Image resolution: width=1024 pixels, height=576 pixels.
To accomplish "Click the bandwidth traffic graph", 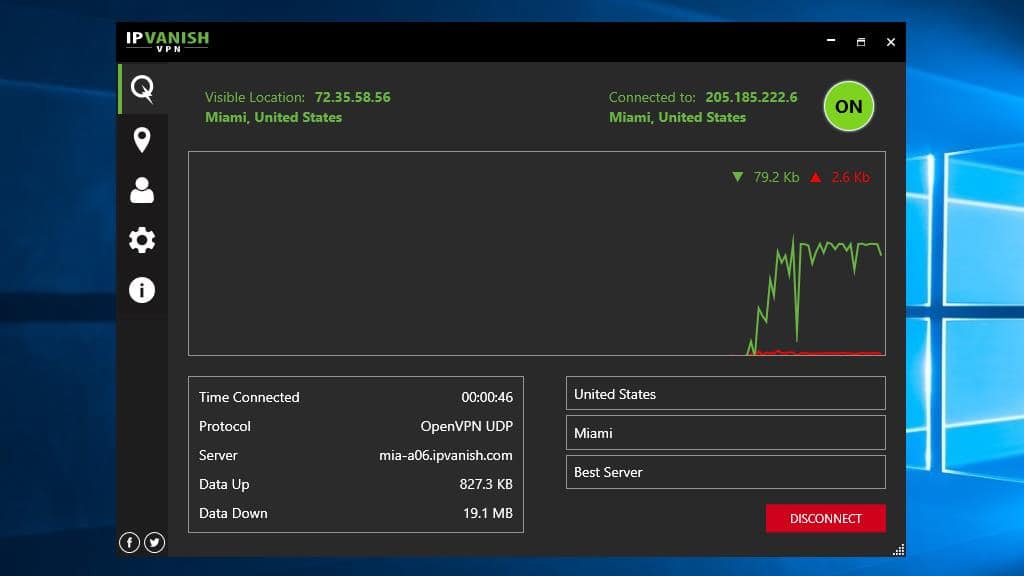I will coord(537,253).
